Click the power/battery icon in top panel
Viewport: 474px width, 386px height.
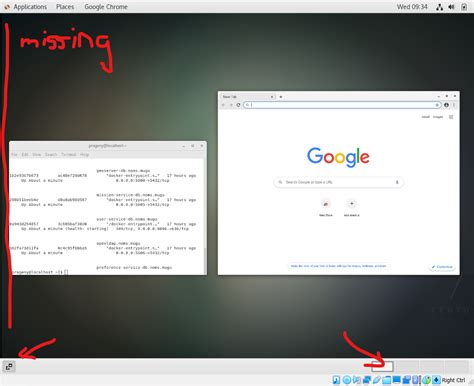pyautogui.click(x=464, y=7)
